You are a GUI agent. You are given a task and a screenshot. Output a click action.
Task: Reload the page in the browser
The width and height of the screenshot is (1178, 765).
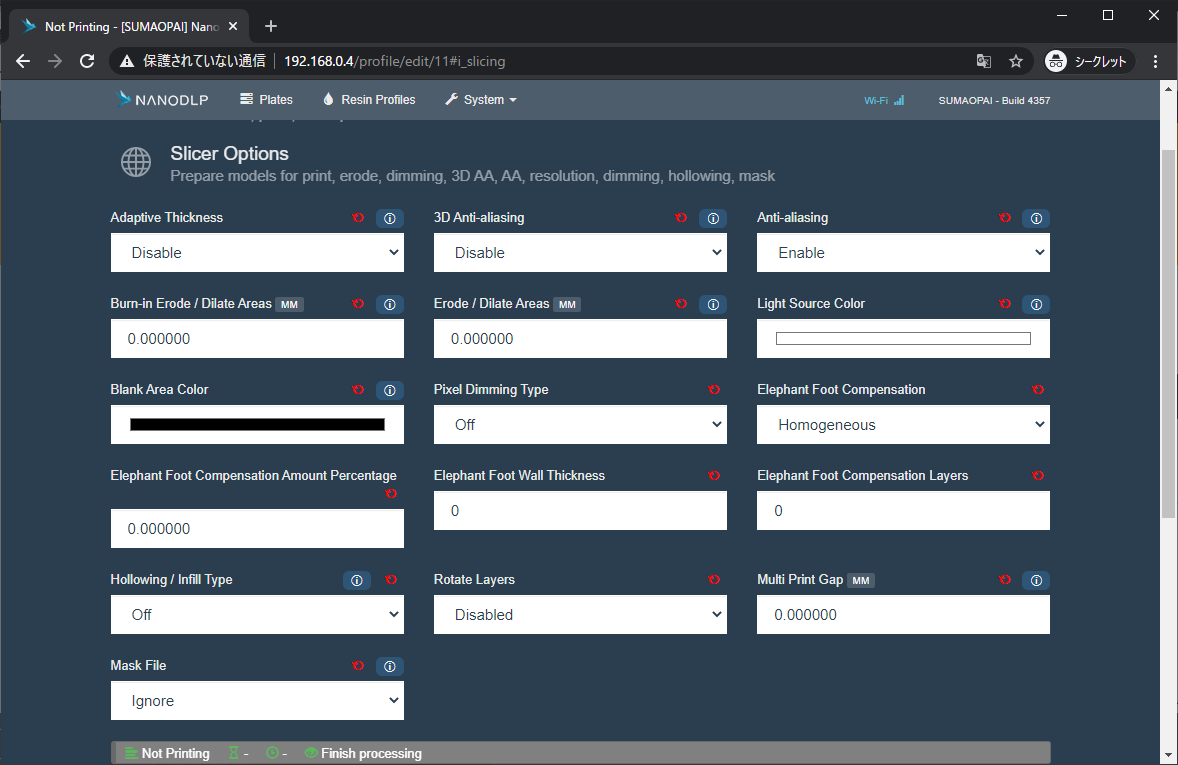pyautogui.click(x=87, y=62)
